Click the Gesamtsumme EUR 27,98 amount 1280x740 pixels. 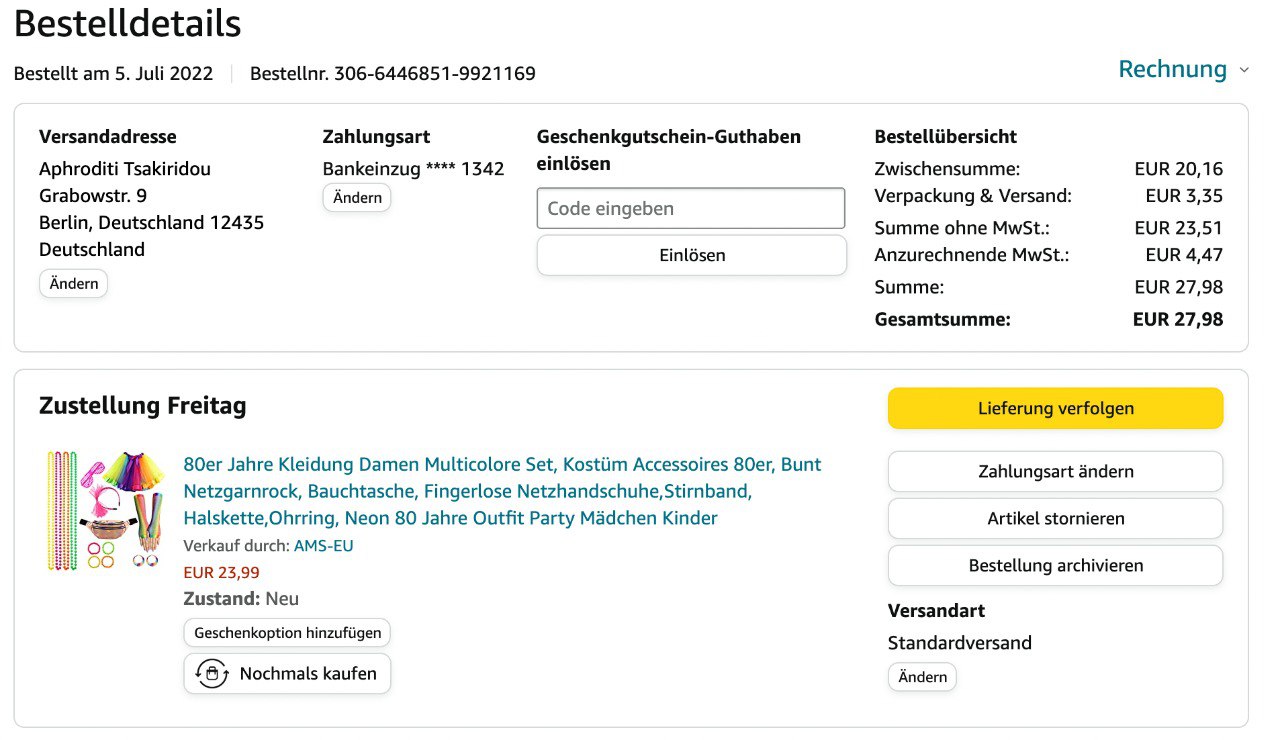tap(1177, 320)
